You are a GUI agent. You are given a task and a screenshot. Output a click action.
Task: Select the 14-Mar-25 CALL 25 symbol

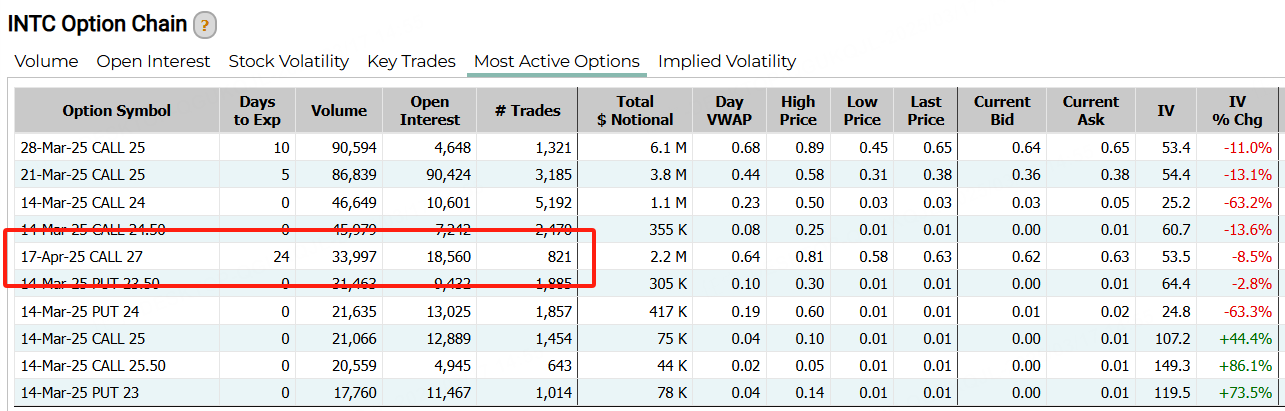point(83,338)
